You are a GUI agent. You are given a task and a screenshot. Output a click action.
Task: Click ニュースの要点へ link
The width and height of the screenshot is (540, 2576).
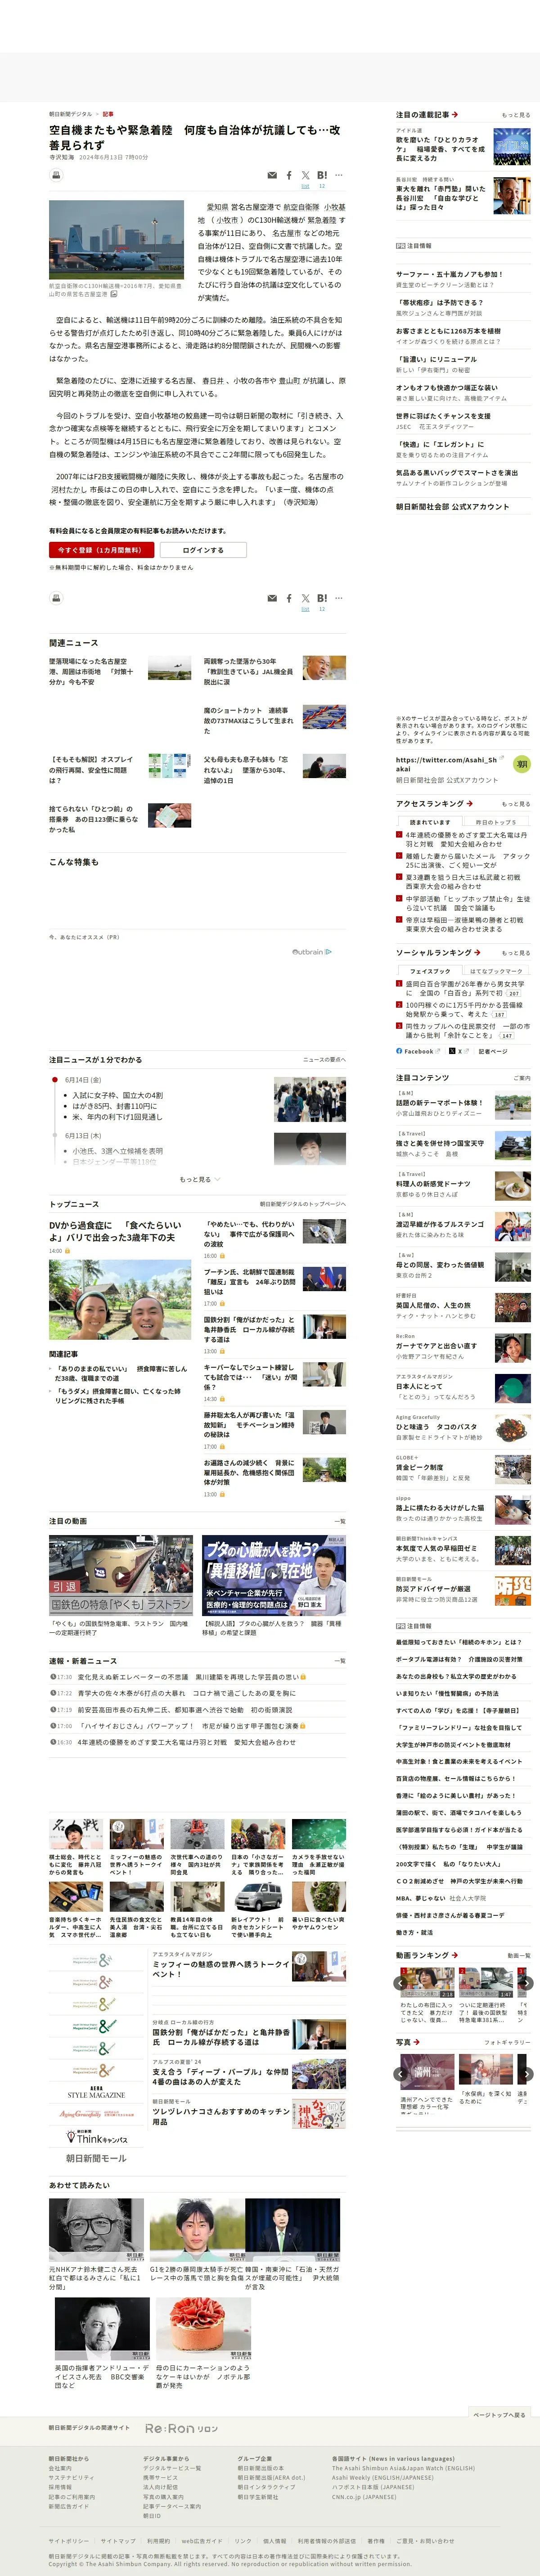point(324,1059)
